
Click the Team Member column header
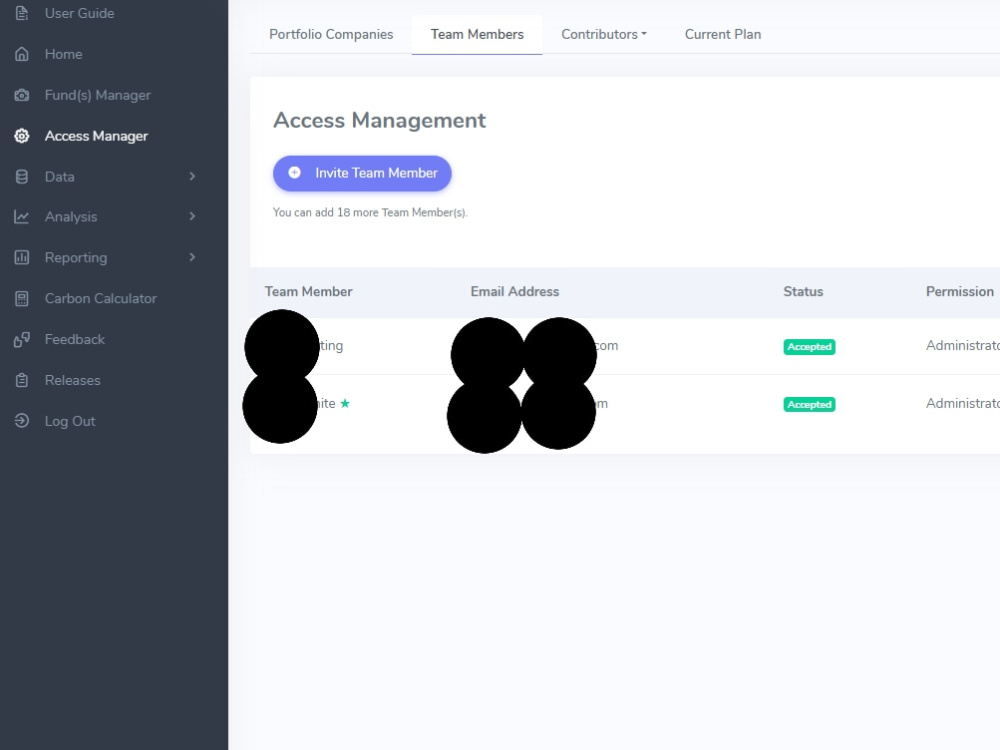coord(309,291)
